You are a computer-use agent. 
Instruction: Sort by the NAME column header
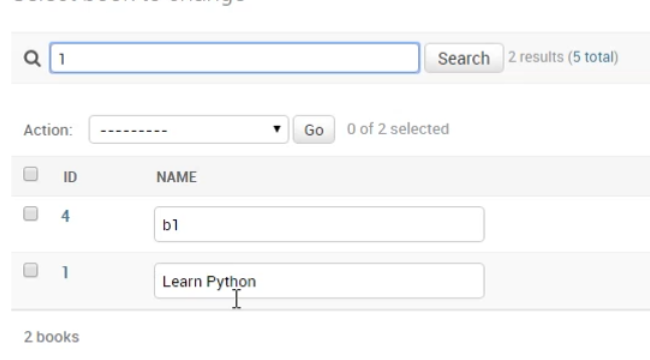point(176,177)
